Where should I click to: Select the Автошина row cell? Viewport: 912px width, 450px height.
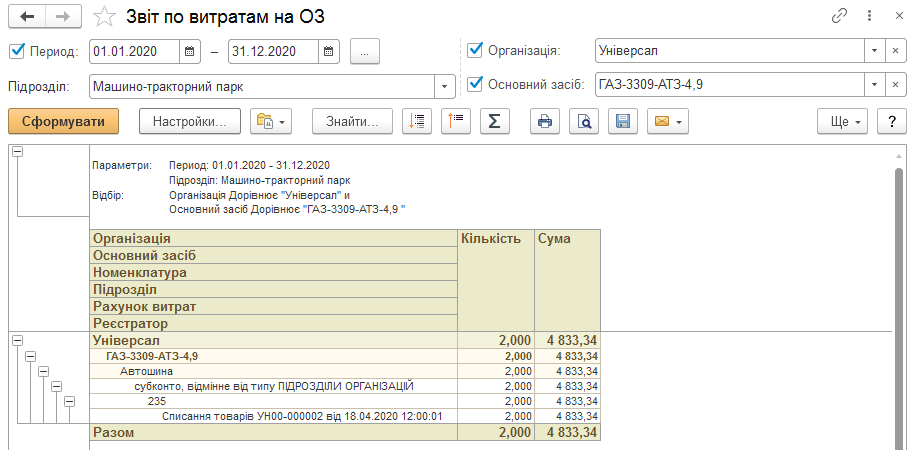click(274, 371)
